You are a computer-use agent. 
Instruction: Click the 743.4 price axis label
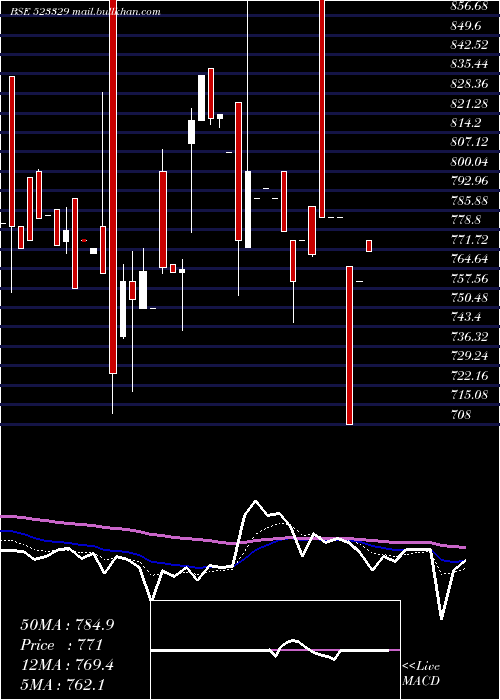[466, 317]
